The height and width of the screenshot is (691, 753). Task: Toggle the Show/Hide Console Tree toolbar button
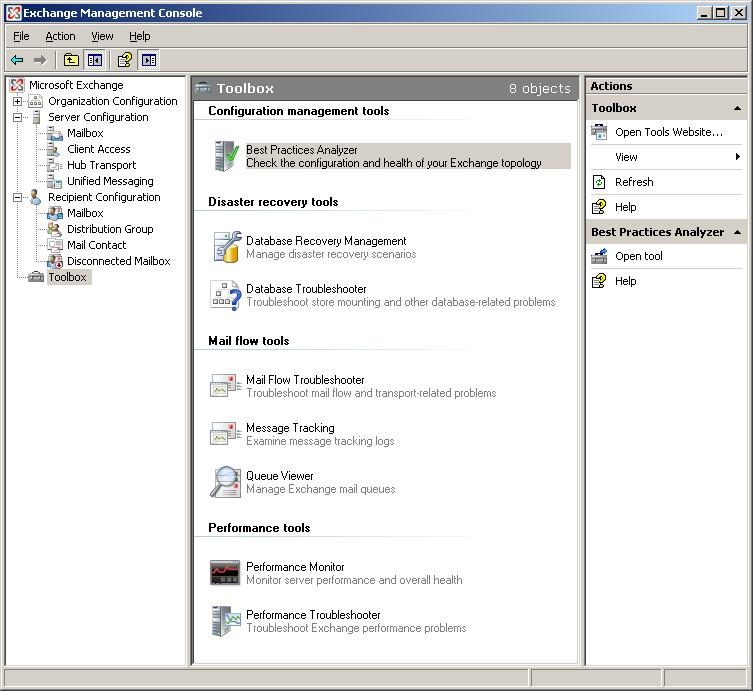94,60
